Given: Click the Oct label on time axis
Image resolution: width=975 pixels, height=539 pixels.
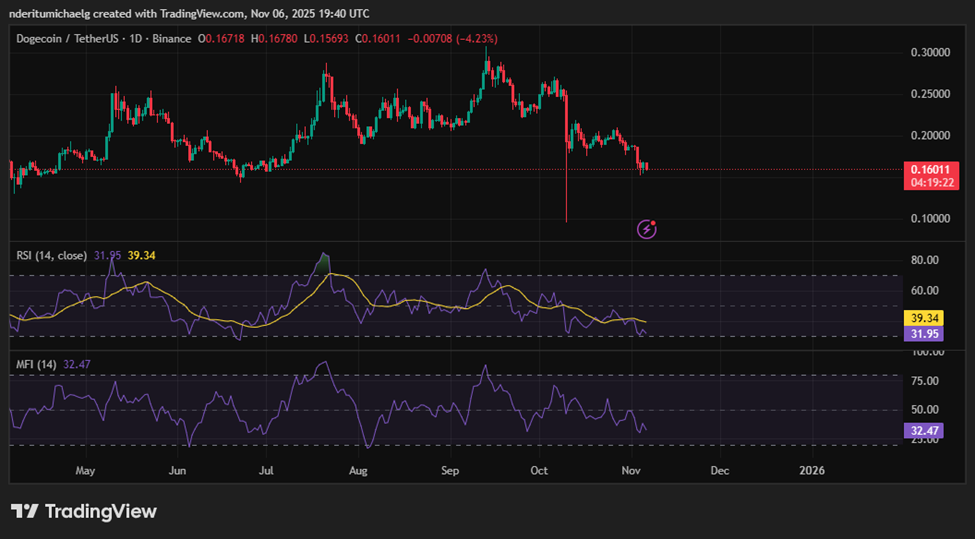Looking at the screenshot, I should click(x=540, y=469).
